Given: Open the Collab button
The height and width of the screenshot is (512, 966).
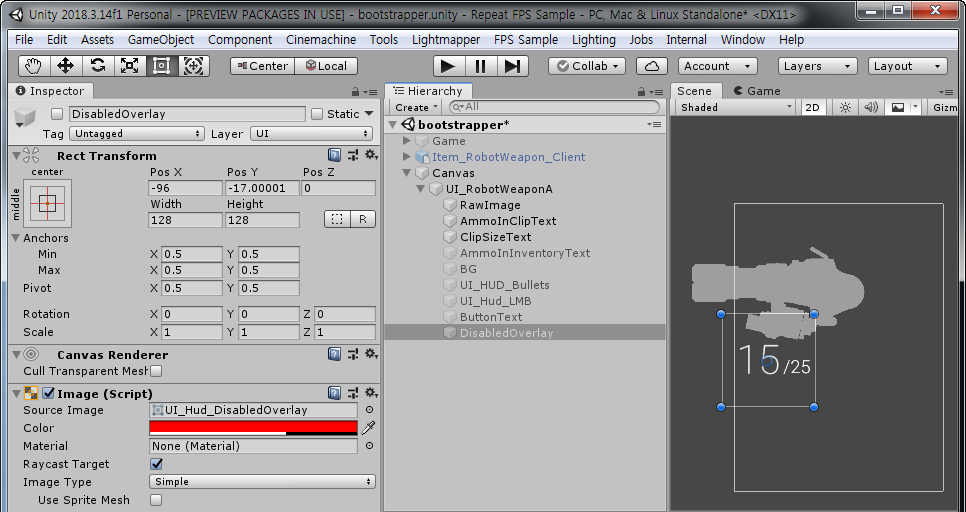Looking at the screenshot, I should [x=587, y=66].
